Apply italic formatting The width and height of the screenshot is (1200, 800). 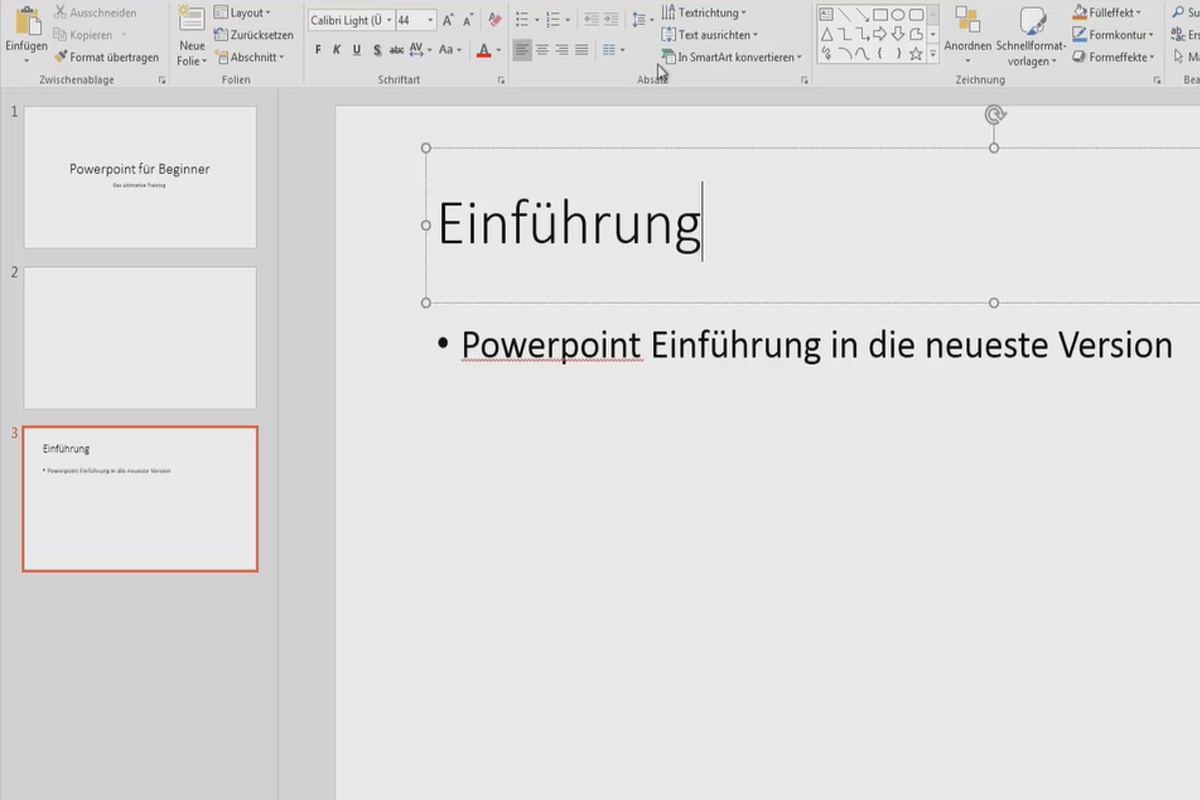(336, 48)
